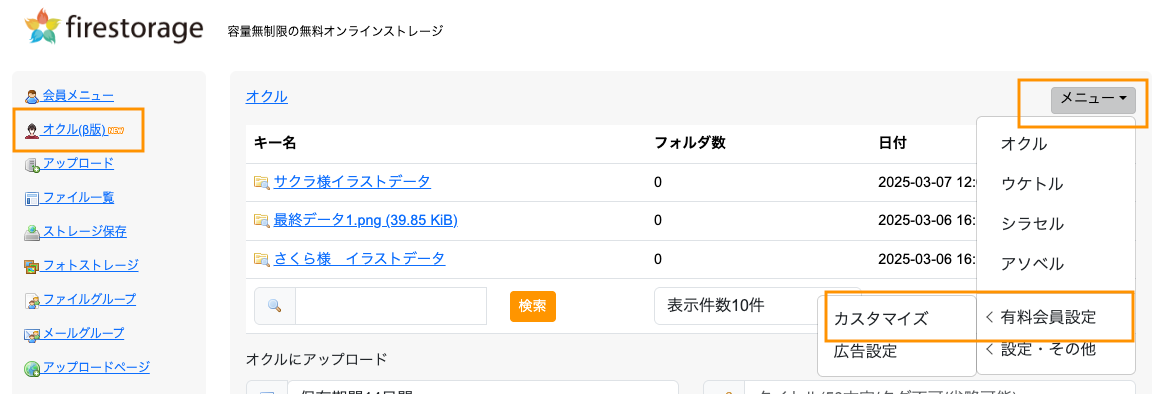Click the アップロードページ globe icon
This screenshot has height=394, width=1176.
coord(32,368)
